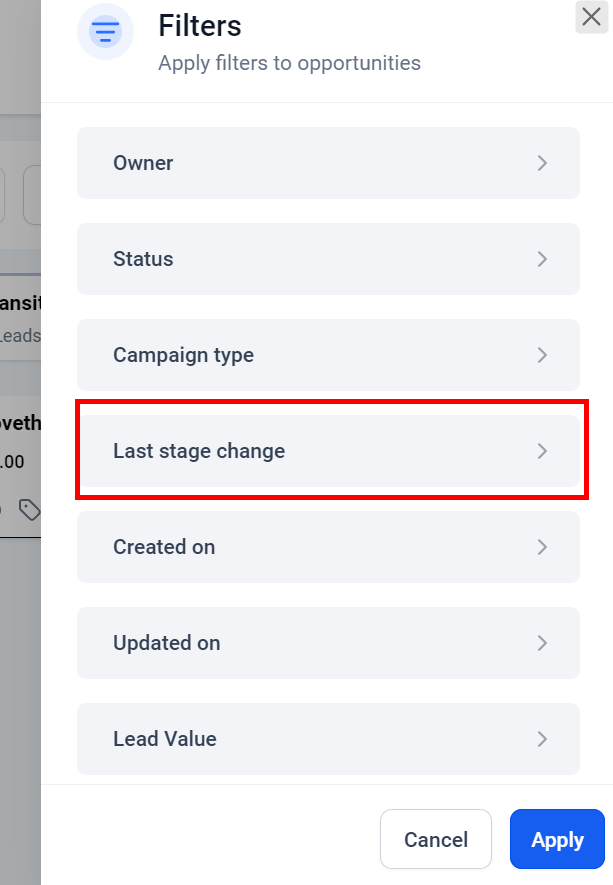This screenshot has height=885, width=613.
Task: Expand the Updated on chevron arrow
Action: click(x=542, y=643)
